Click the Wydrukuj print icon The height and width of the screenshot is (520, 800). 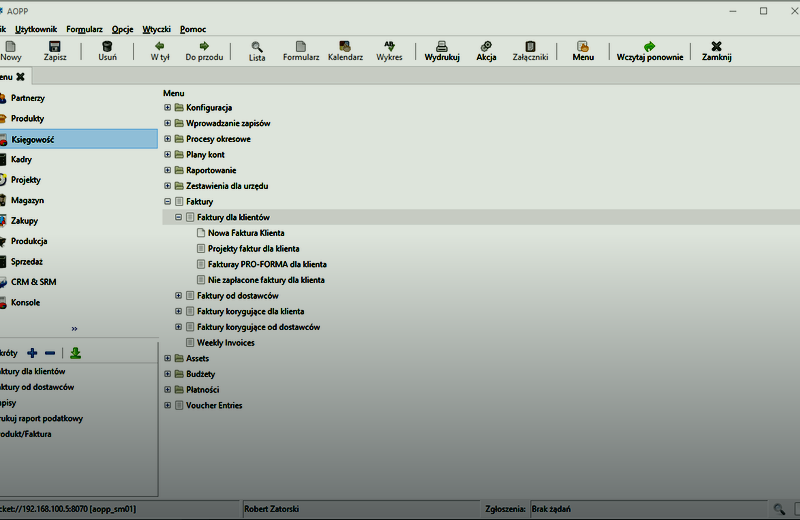[x=441, y=46]
